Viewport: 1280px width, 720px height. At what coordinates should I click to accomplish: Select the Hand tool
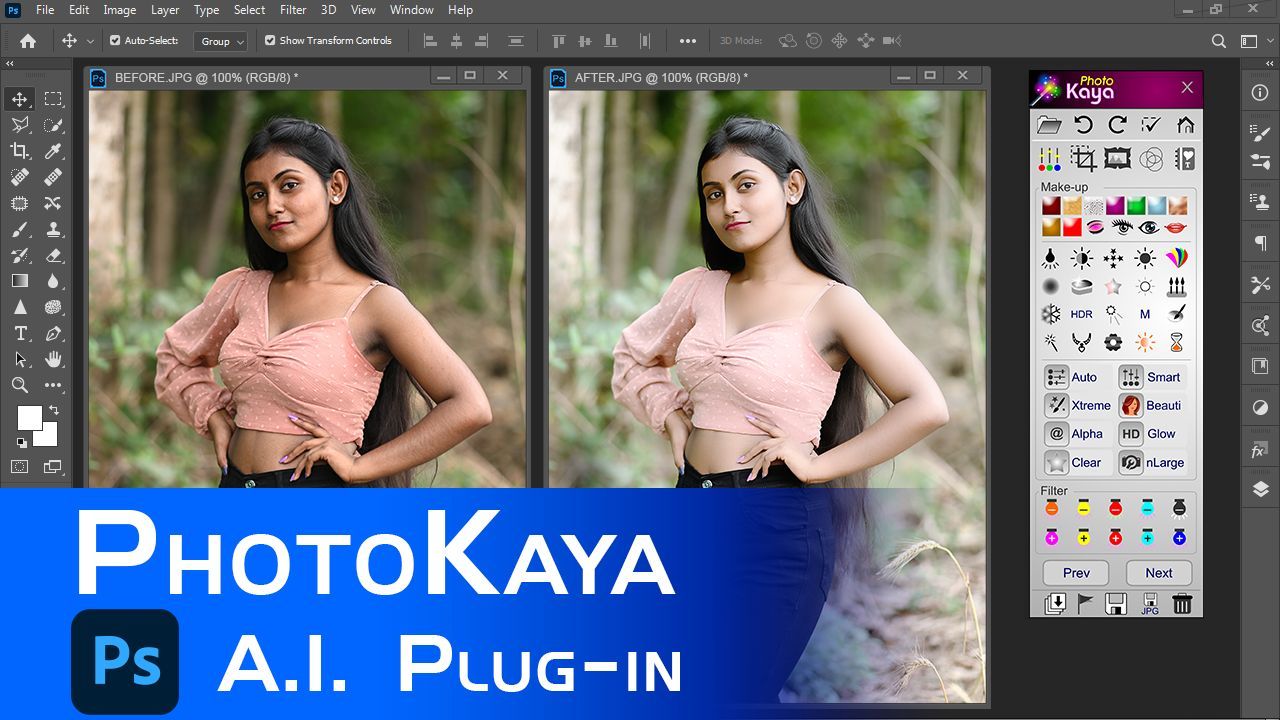point(53,359)
